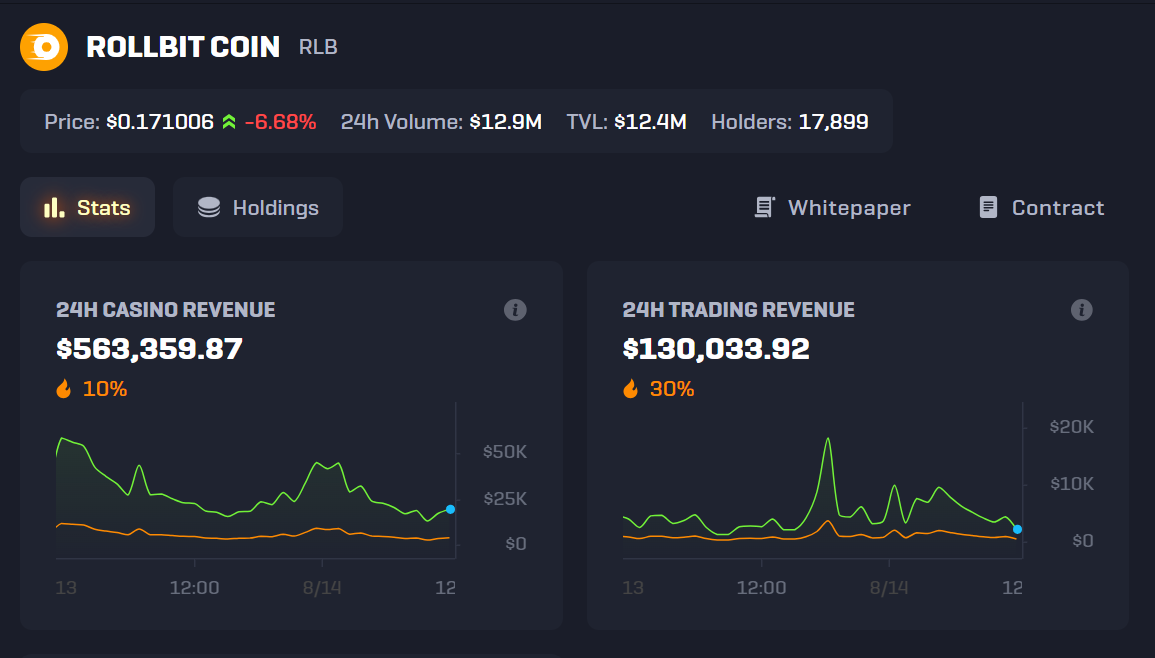Click the casino revenue flame icon

point(64,388)
